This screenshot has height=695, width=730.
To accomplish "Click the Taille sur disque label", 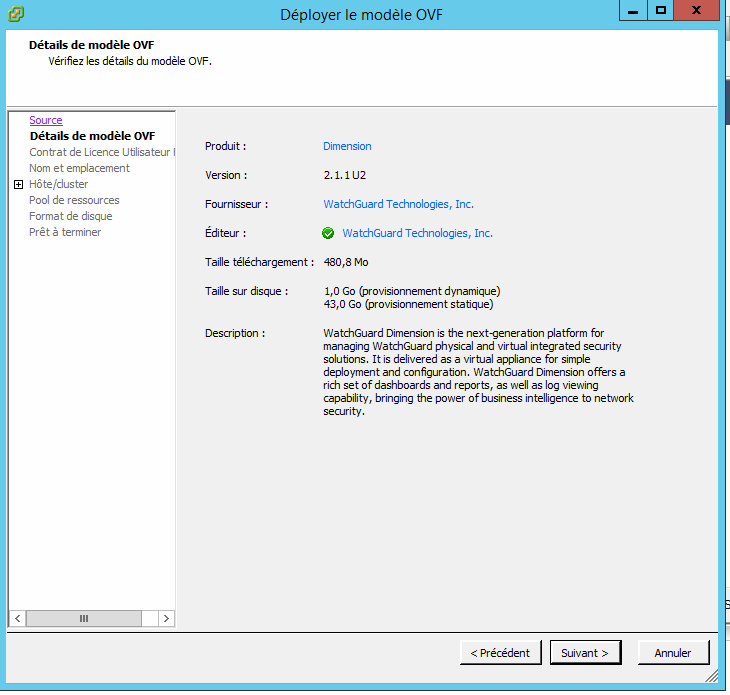I will click(247, 291).
